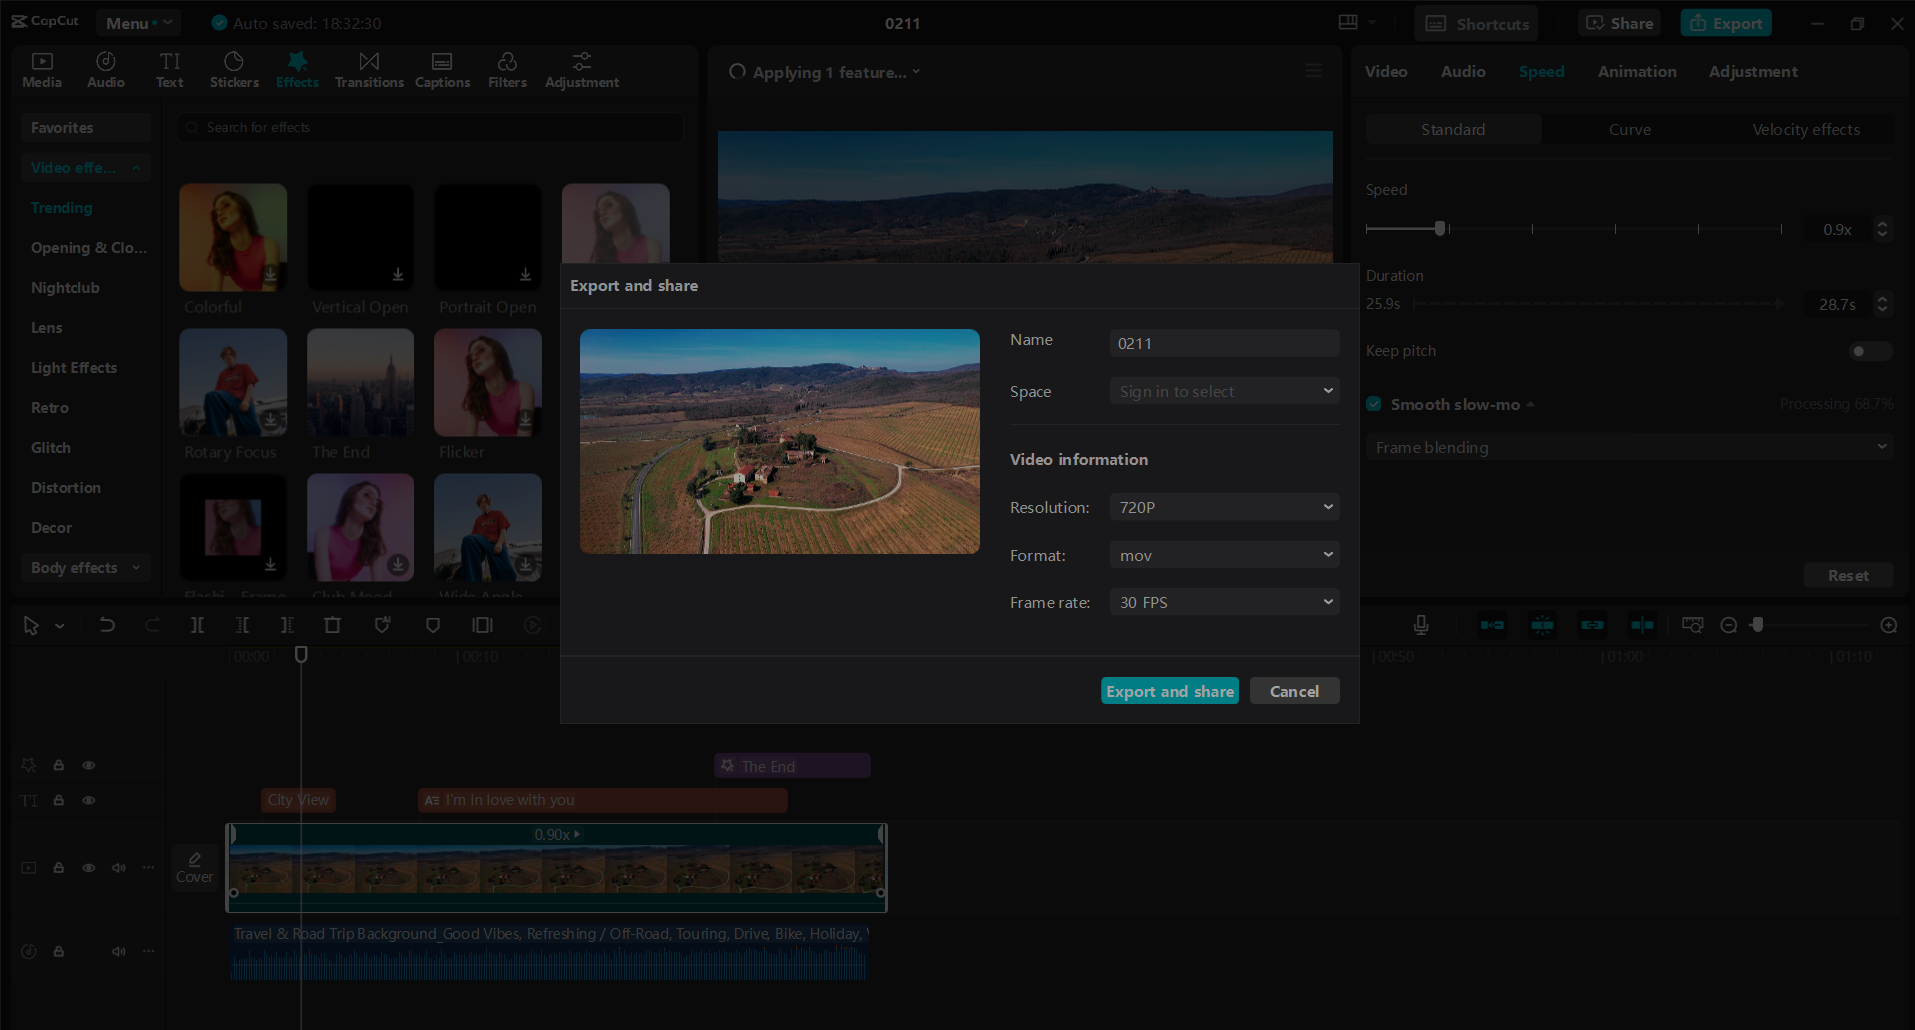The image size is (1915, 1030).
Task: Open more options for main video track
Action: [149, 868]
